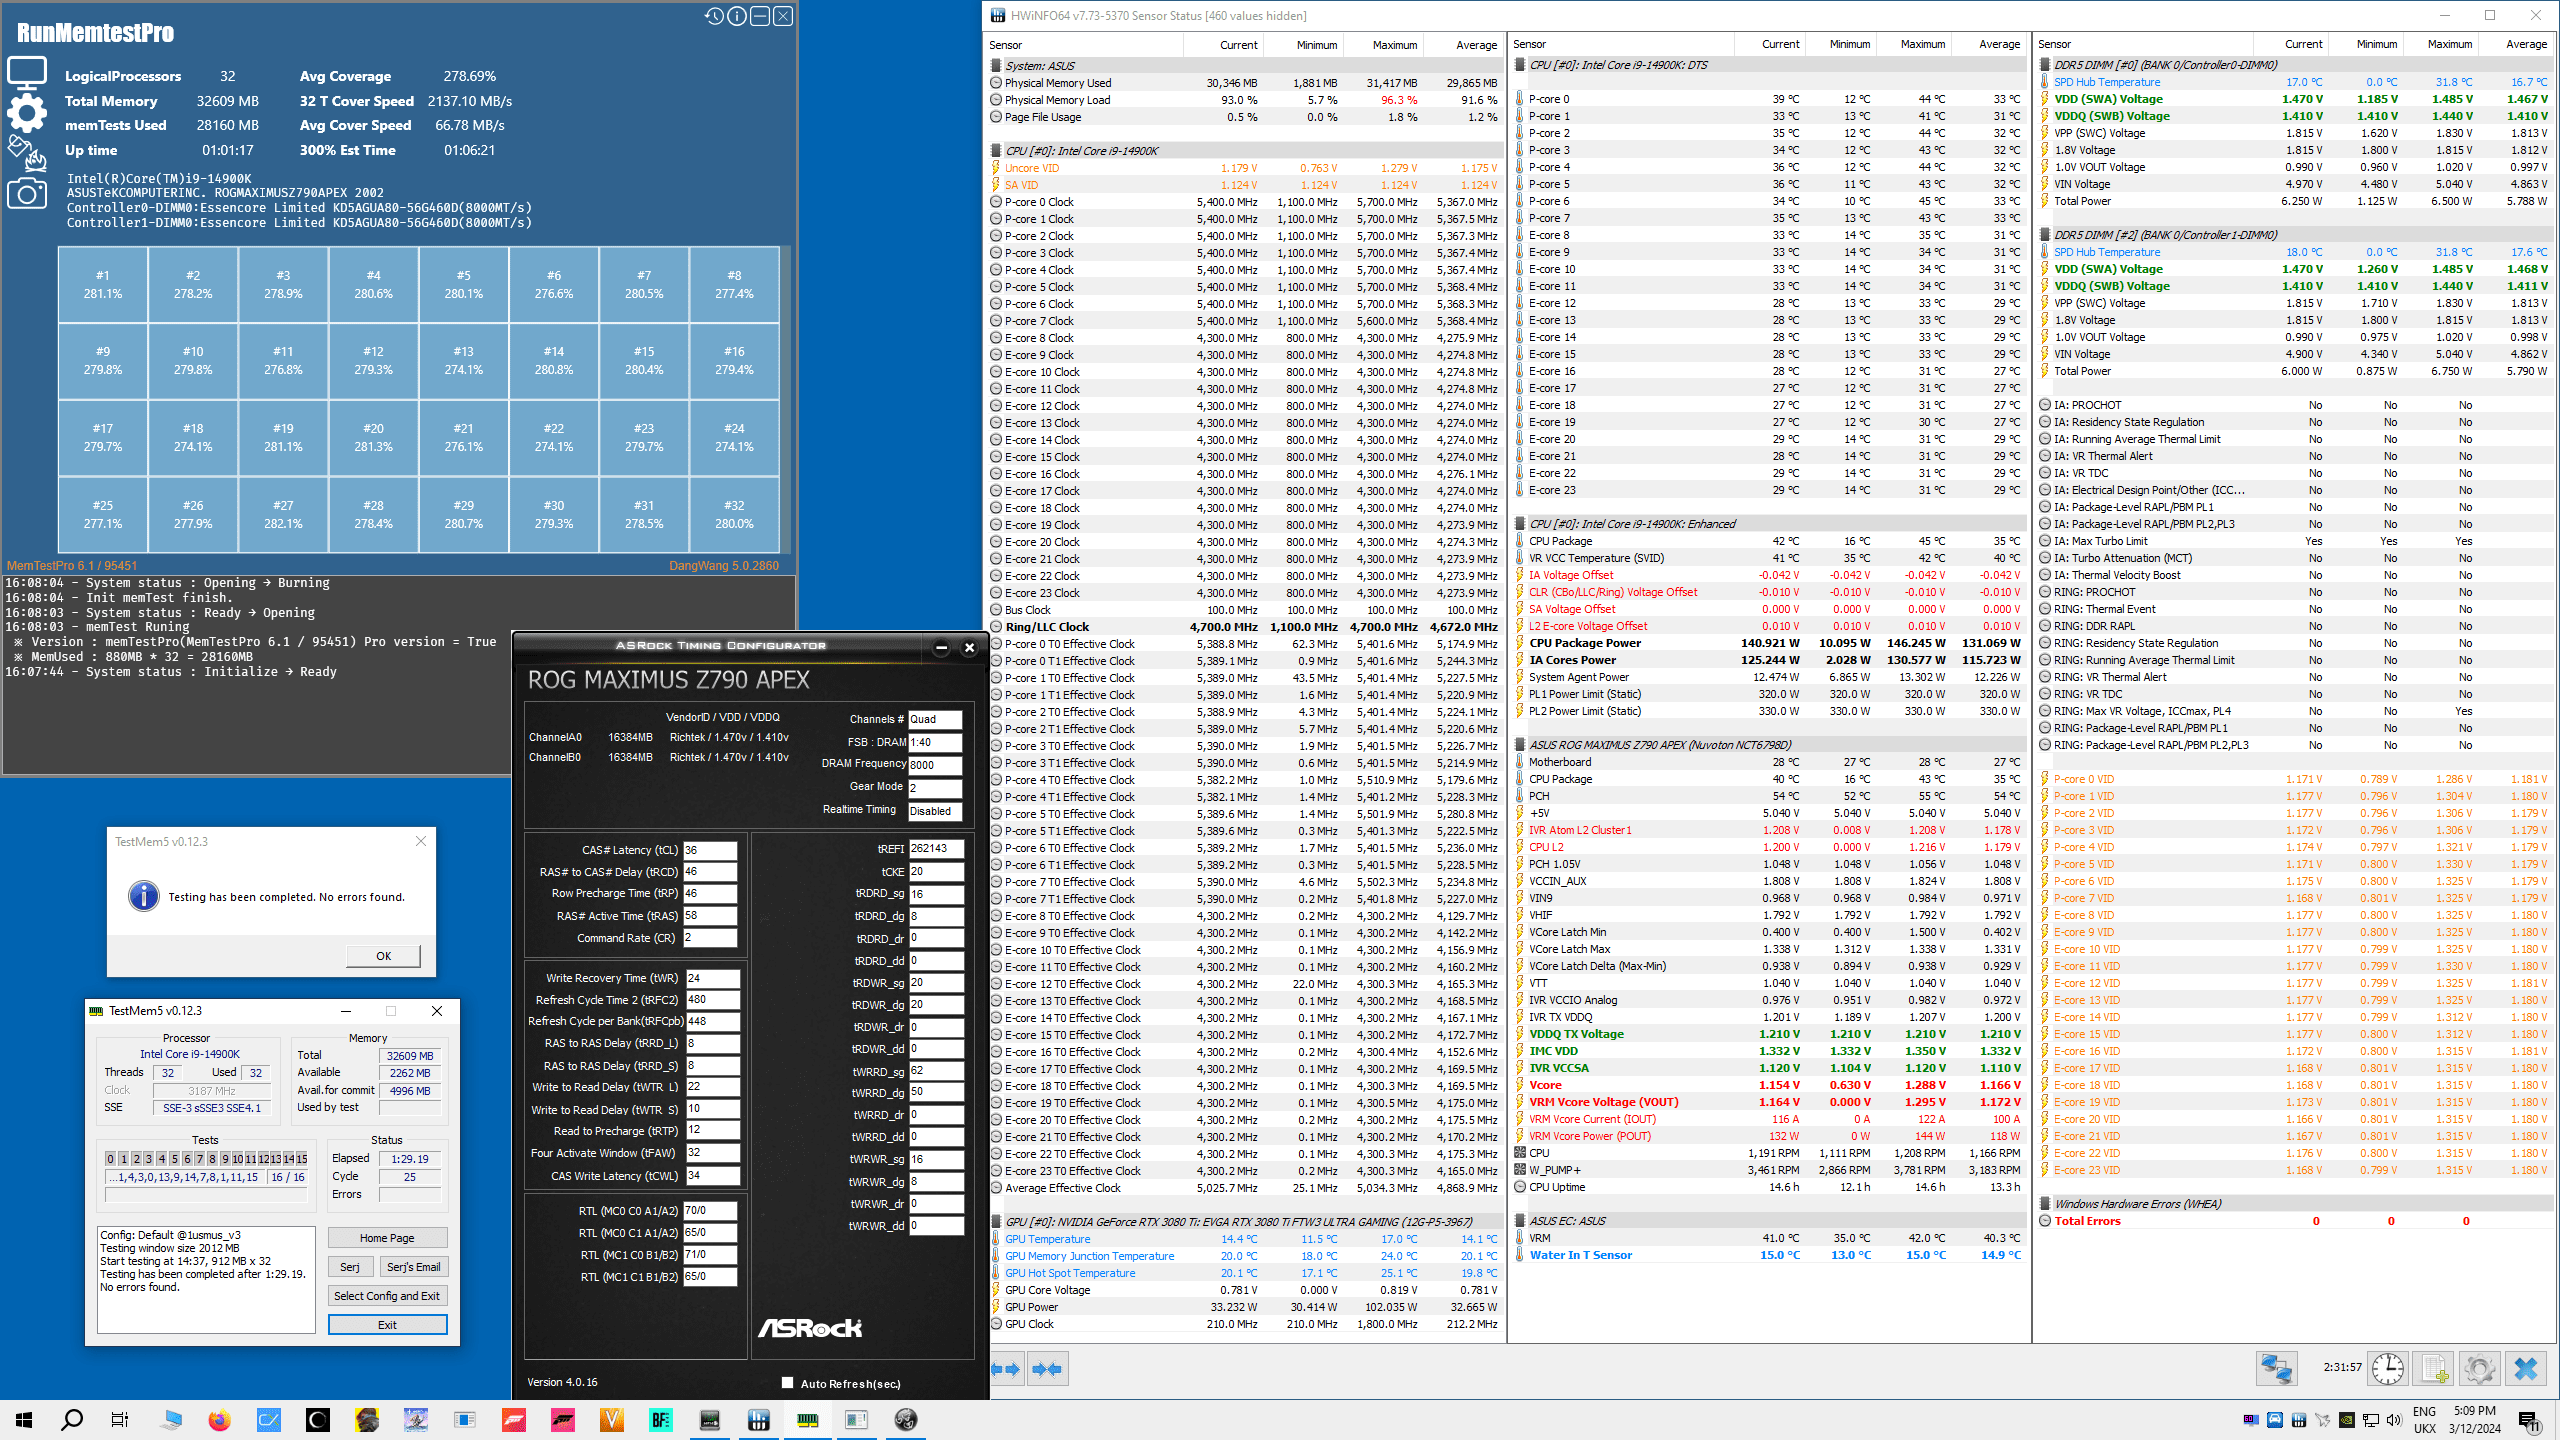Screen dimensions: 2560x1440
Task: Click Average column header in third HWiNFO pane
Action: pos(2514,44)
